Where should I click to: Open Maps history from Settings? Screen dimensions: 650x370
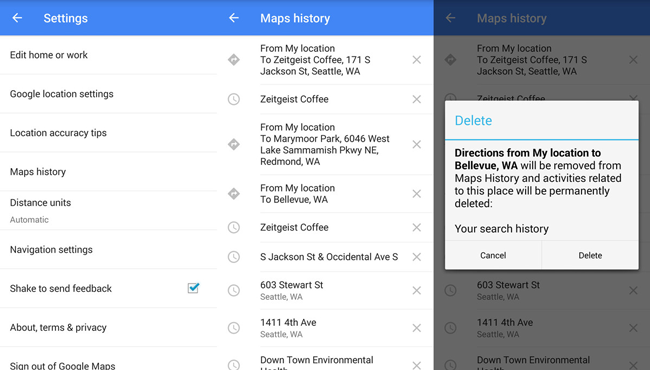tap(108, 172)
